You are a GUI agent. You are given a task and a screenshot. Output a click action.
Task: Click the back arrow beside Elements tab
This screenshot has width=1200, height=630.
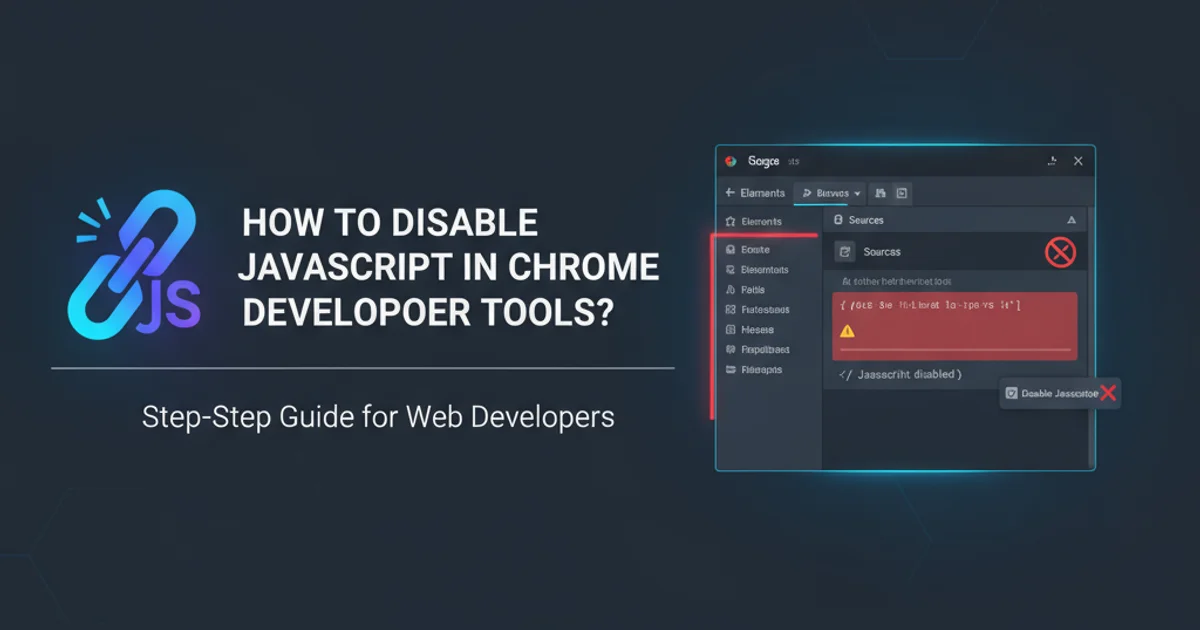pyautogui.click(x=729, y=193)
